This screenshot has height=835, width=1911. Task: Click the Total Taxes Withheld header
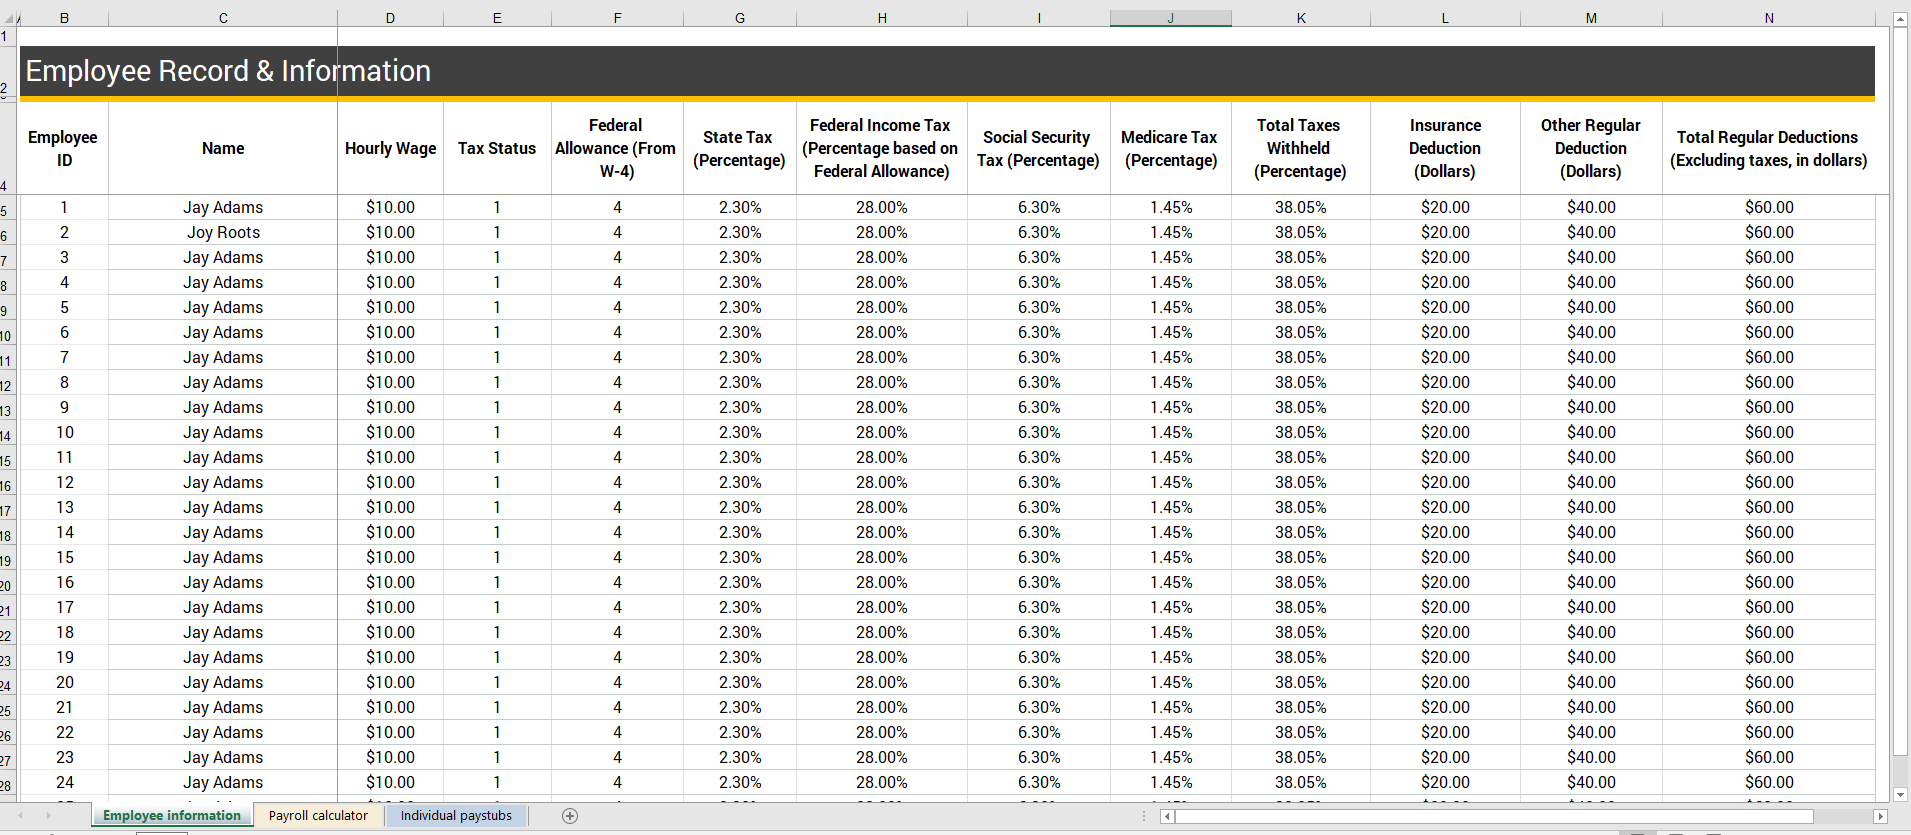pos(1300,149)
